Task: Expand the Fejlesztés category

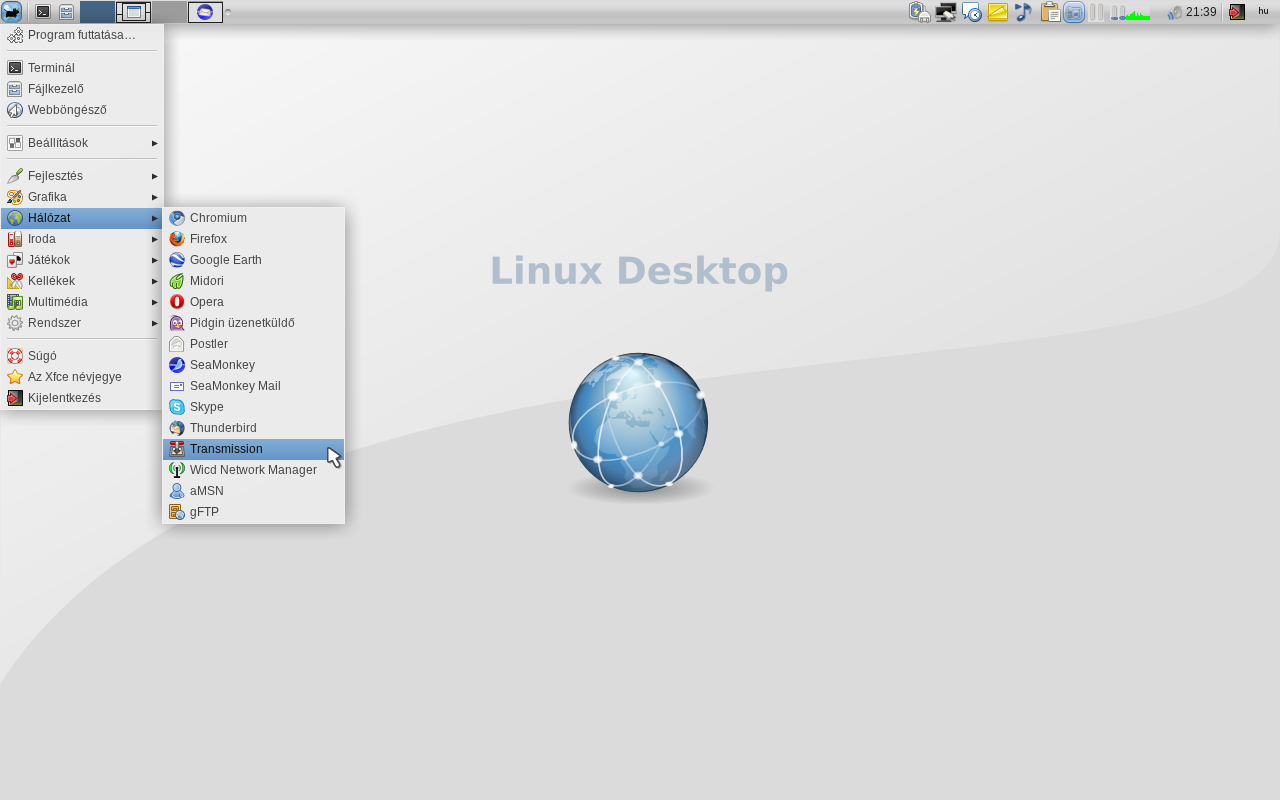Action: (x=82, y=176)
